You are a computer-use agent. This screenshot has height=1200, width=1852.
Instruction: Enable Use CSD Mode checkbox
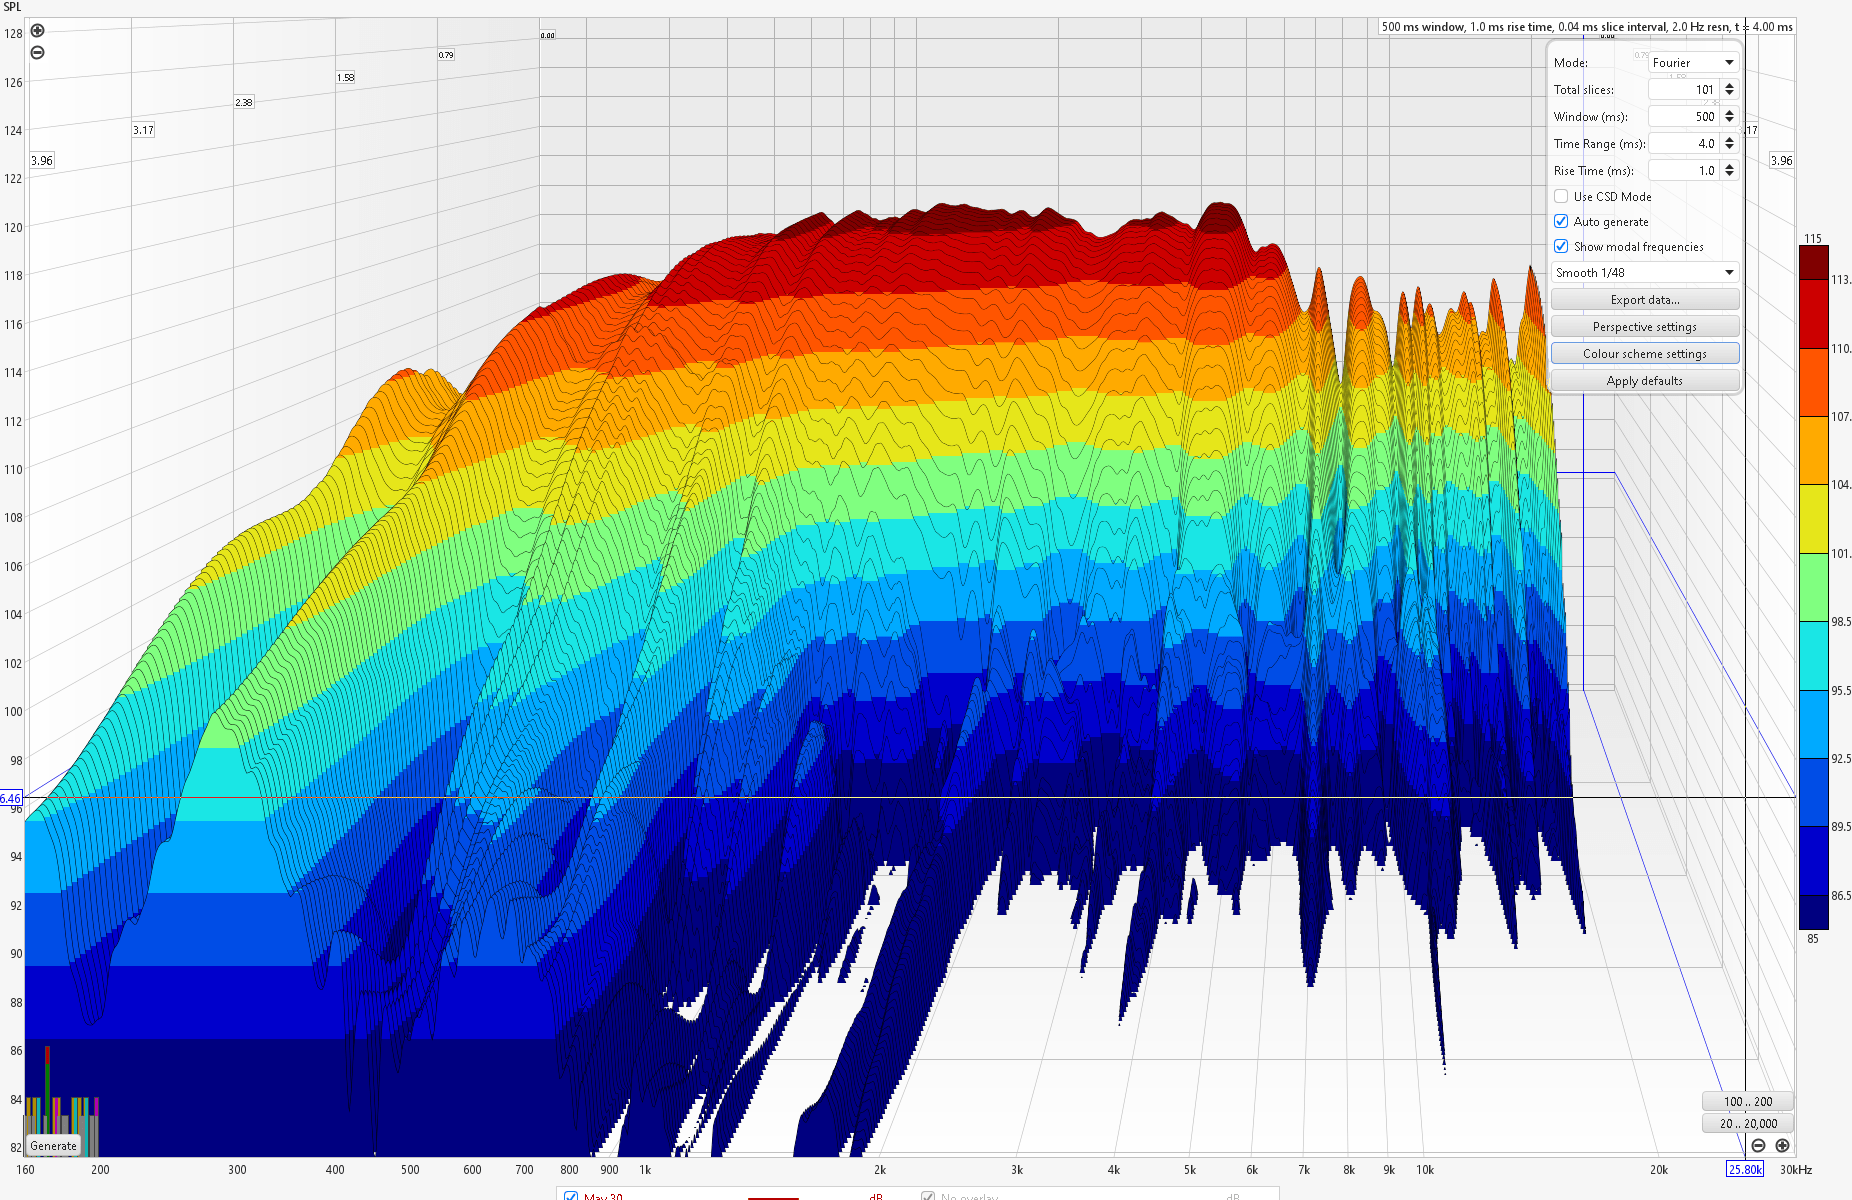(x=1561, y=196)
